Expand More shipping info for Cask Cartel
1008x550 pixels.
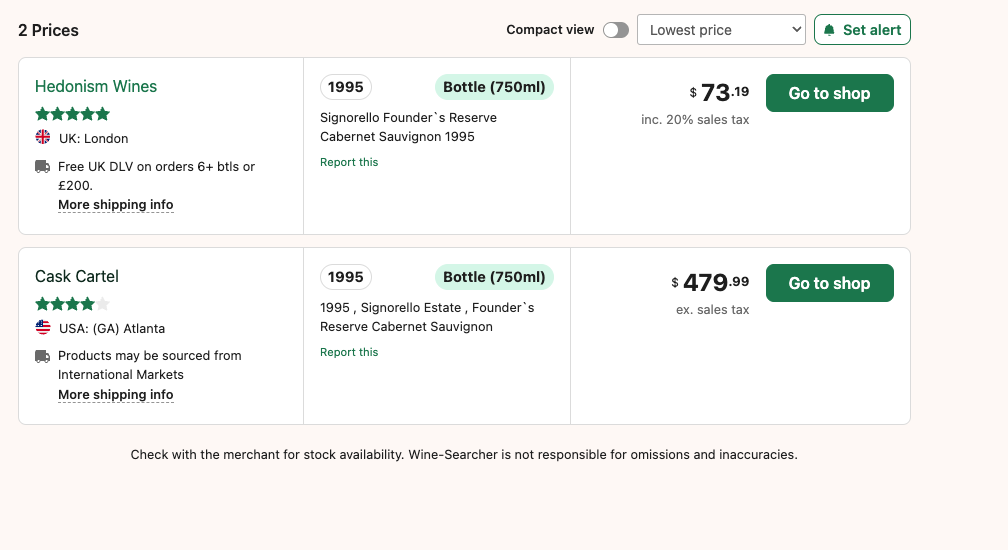[116, 395]
